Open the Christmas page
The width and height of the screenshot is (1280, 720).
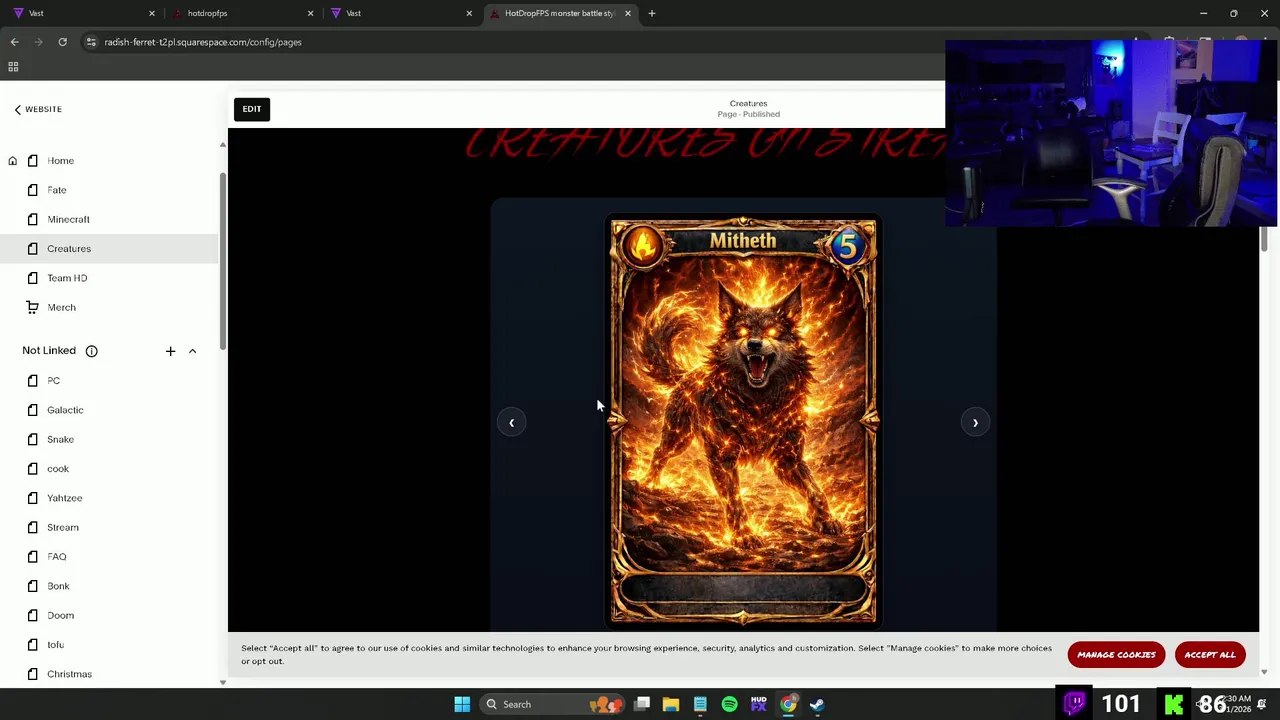coord(69,674)
